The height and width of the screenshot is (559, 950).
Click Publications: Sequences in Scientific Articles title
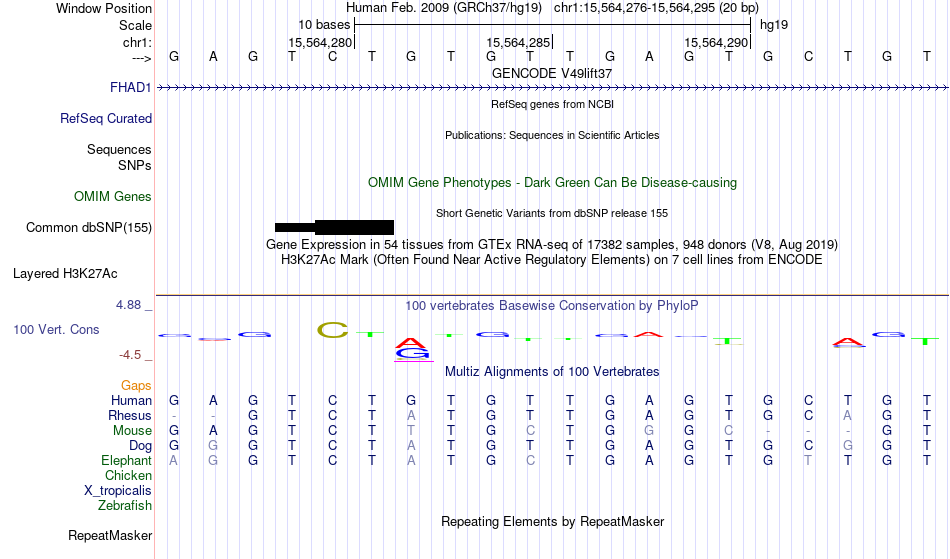tap(552, 135)
